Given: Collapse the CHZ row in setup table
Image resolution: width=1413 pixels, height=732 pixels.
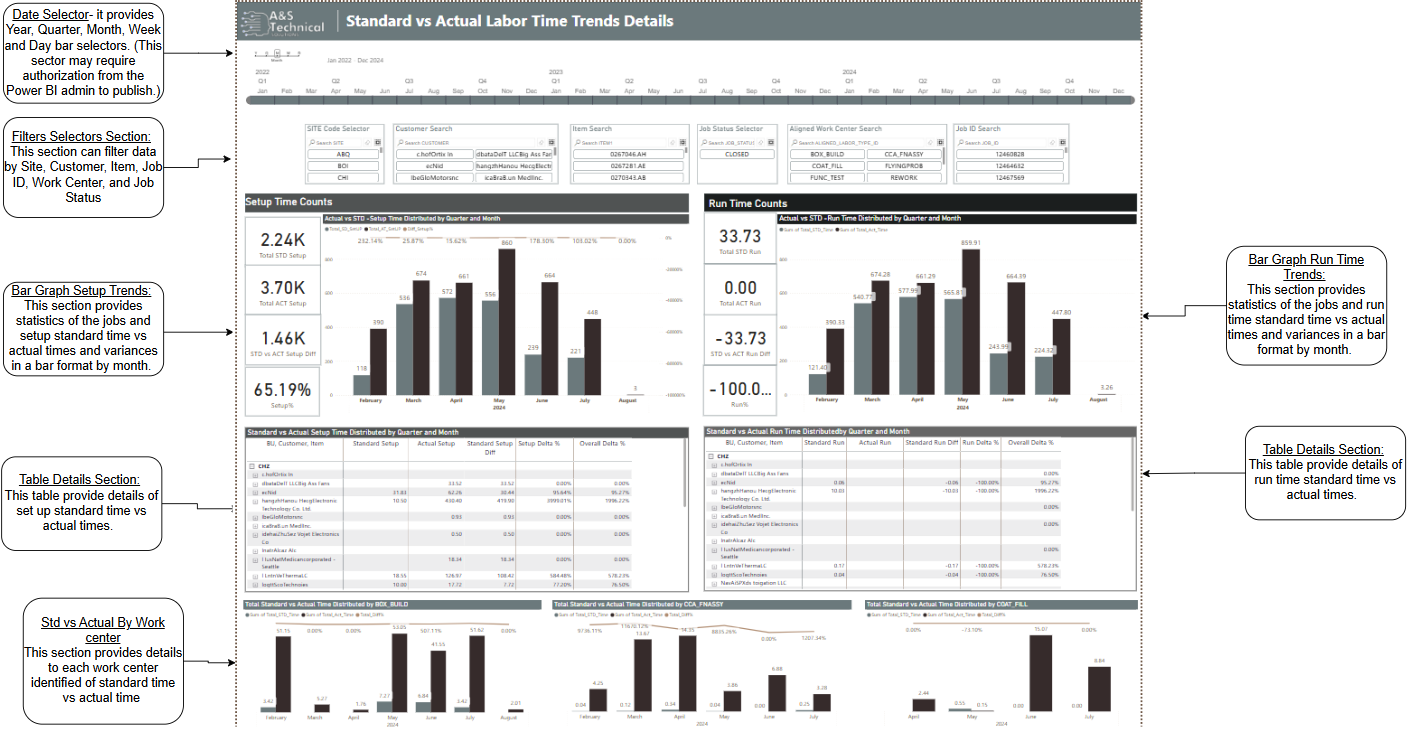Looking at the screenshot, I should [251, 466].
